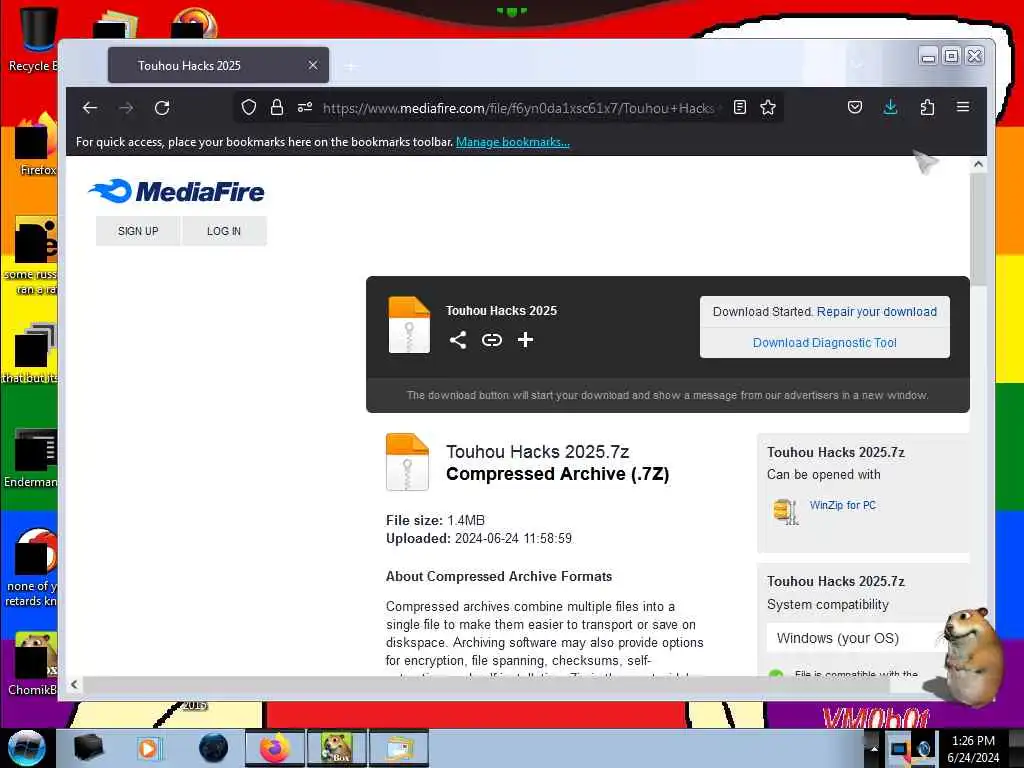The image size is (1024, 768).
Task: Click the orange archive file icon in dark panel
Action: coord(409,325)
